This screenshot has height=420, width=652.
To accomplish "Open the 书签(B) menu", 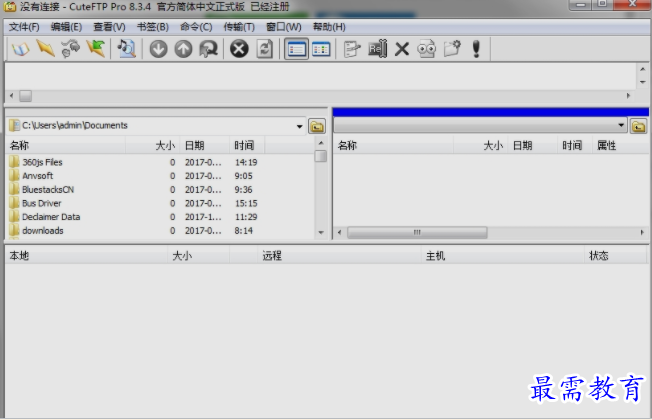I will click(153, 27).
